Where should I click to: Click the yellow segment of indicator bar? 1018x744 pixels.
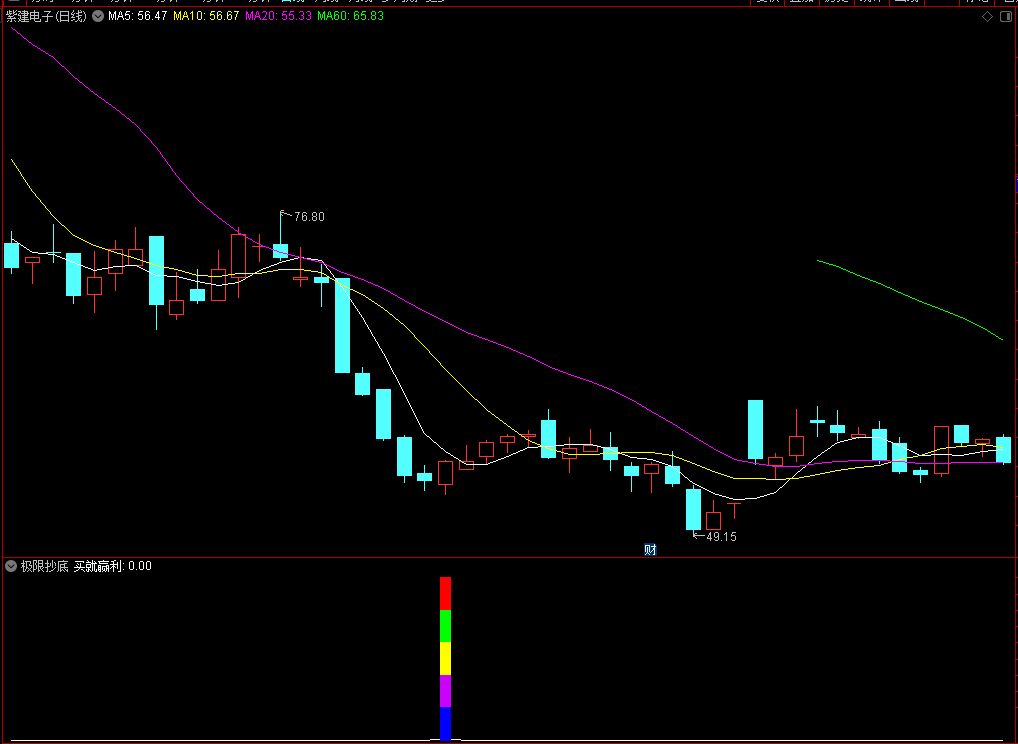coord(445,658)
